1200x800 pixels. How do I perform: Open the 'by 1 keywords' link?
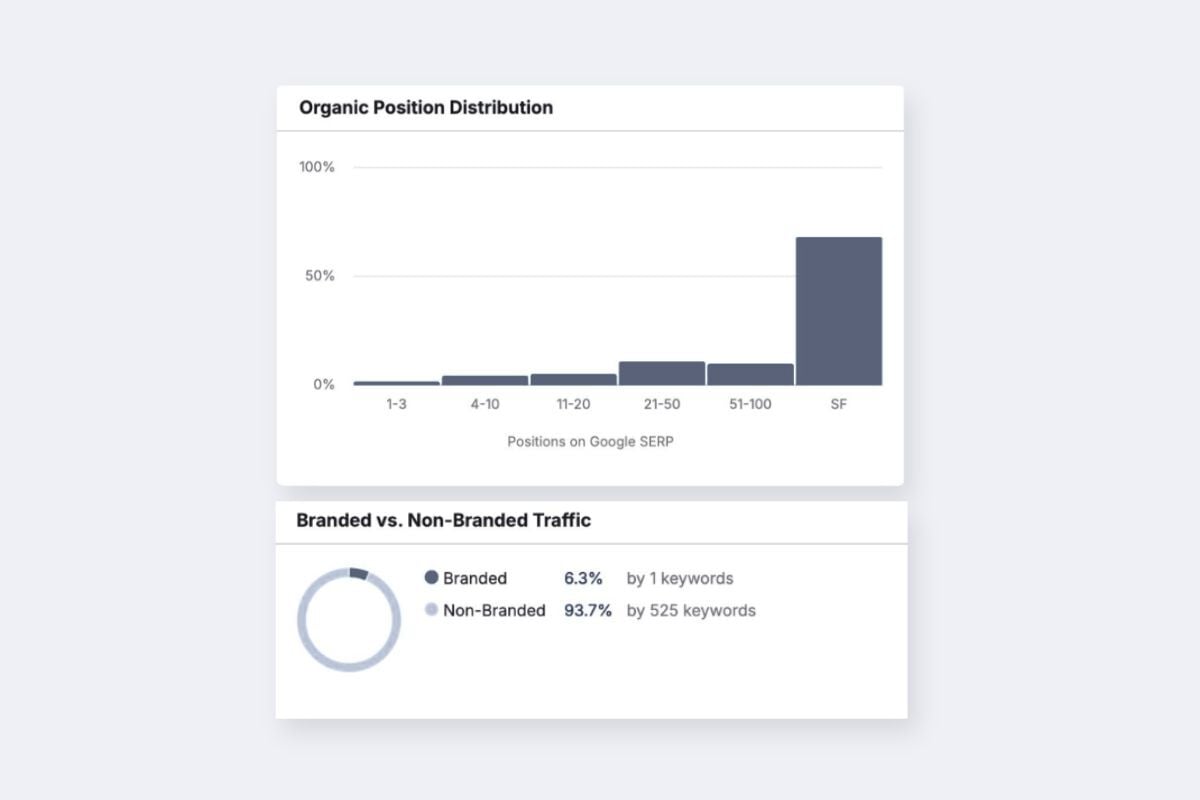pos(680,578)
